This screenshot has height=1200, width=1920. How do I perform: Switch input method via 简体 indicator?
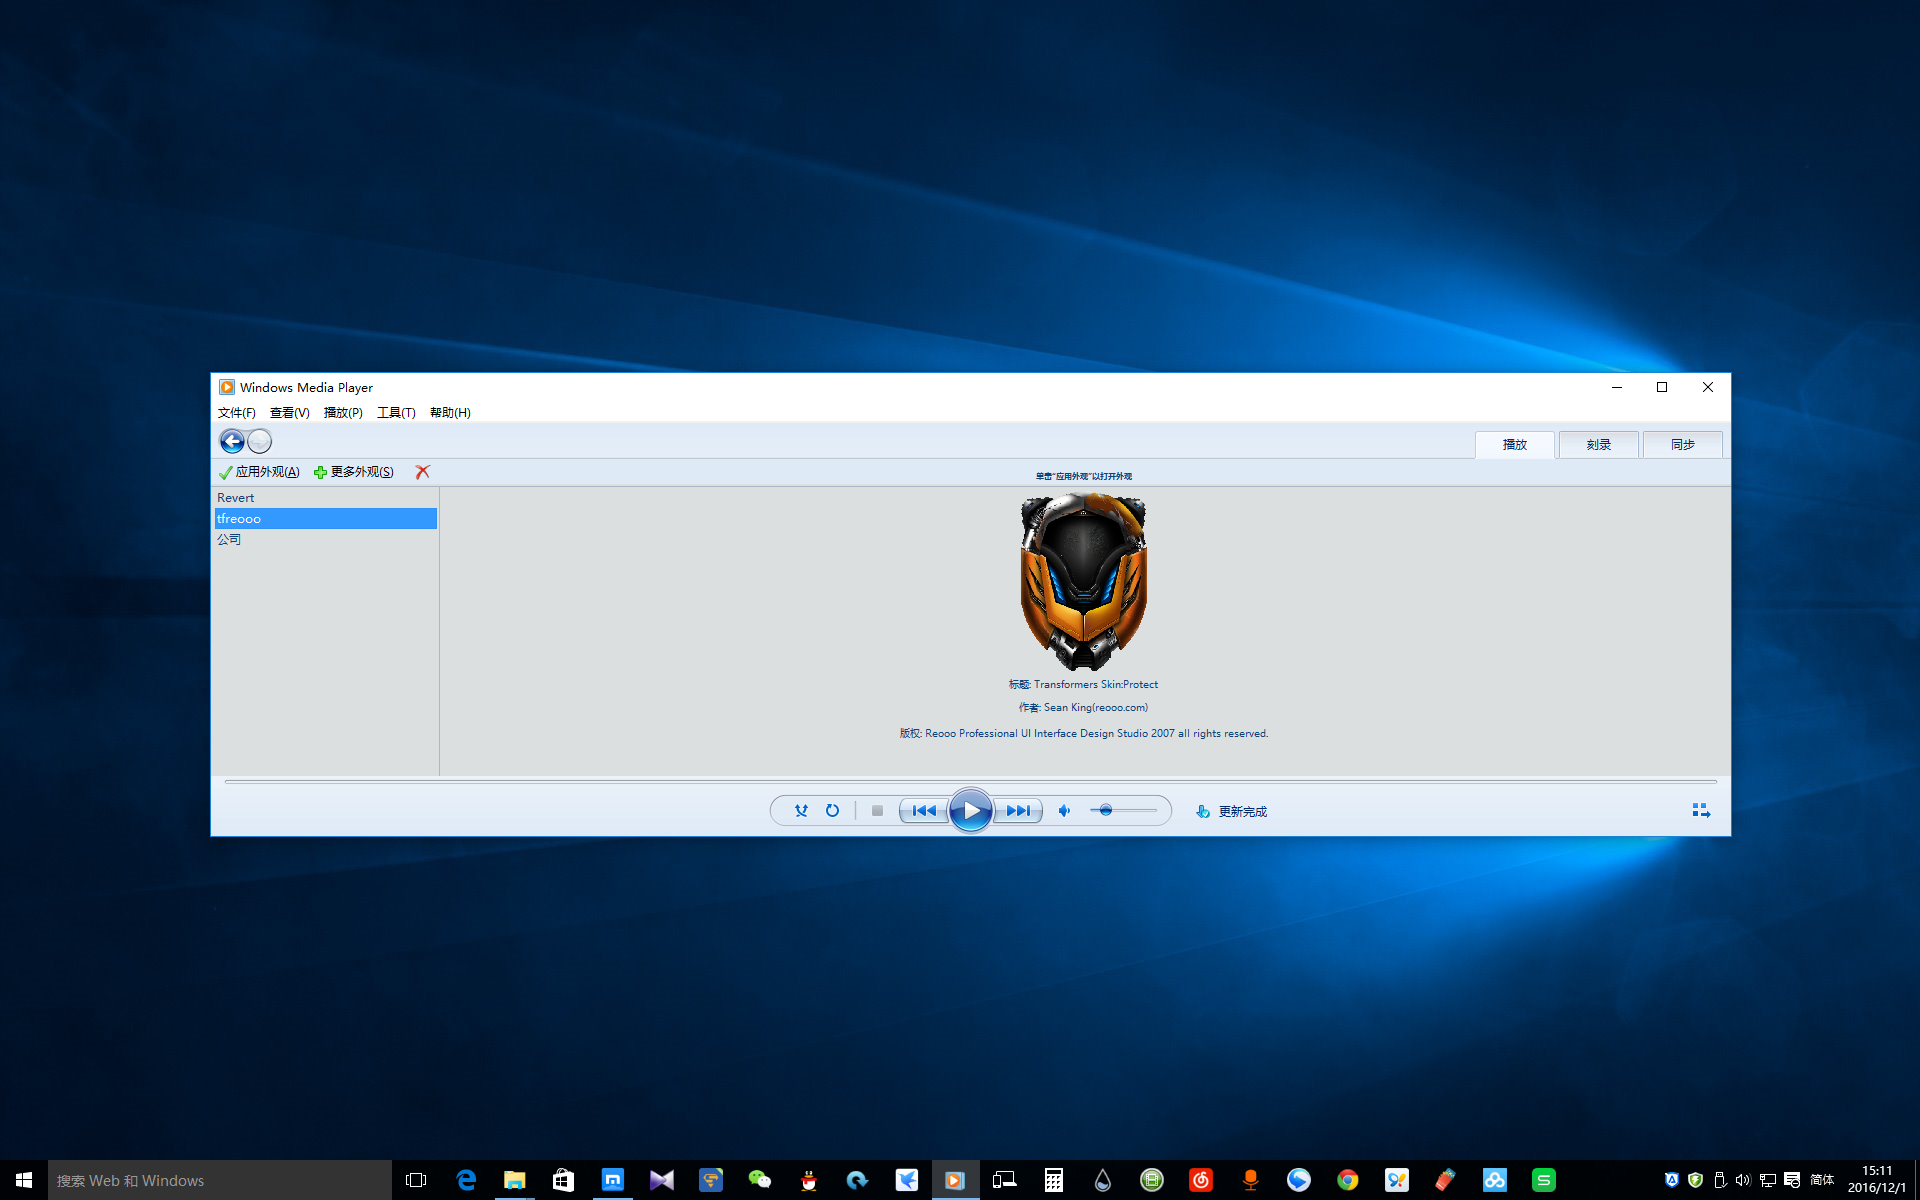[x=1822, y=1180]
